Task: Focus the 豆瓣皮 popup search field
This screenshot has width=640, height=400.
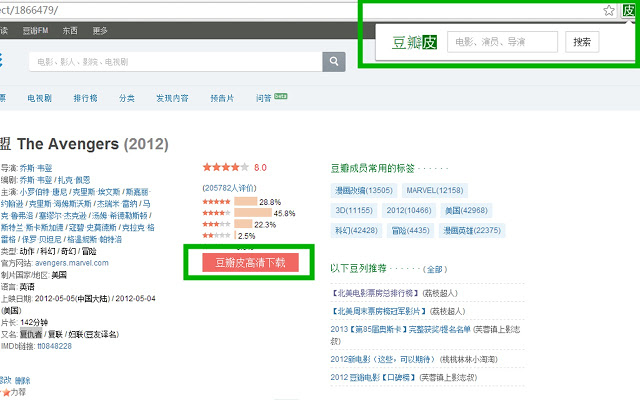Action: coord(502,42)
